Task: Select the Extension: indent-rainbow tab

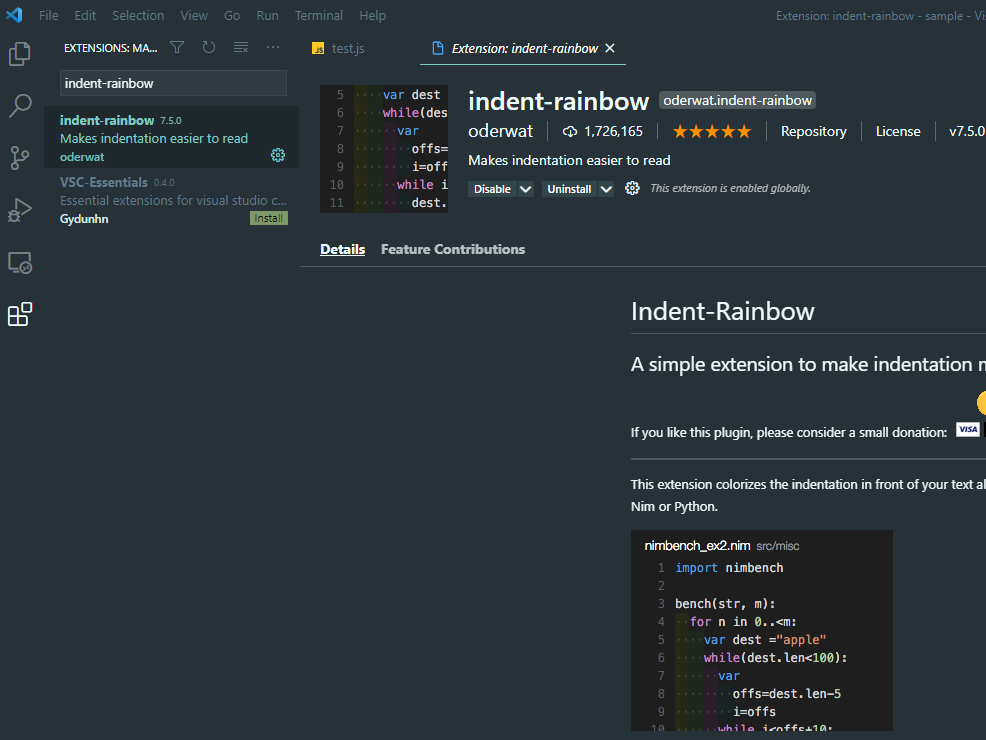Action: 523,48
